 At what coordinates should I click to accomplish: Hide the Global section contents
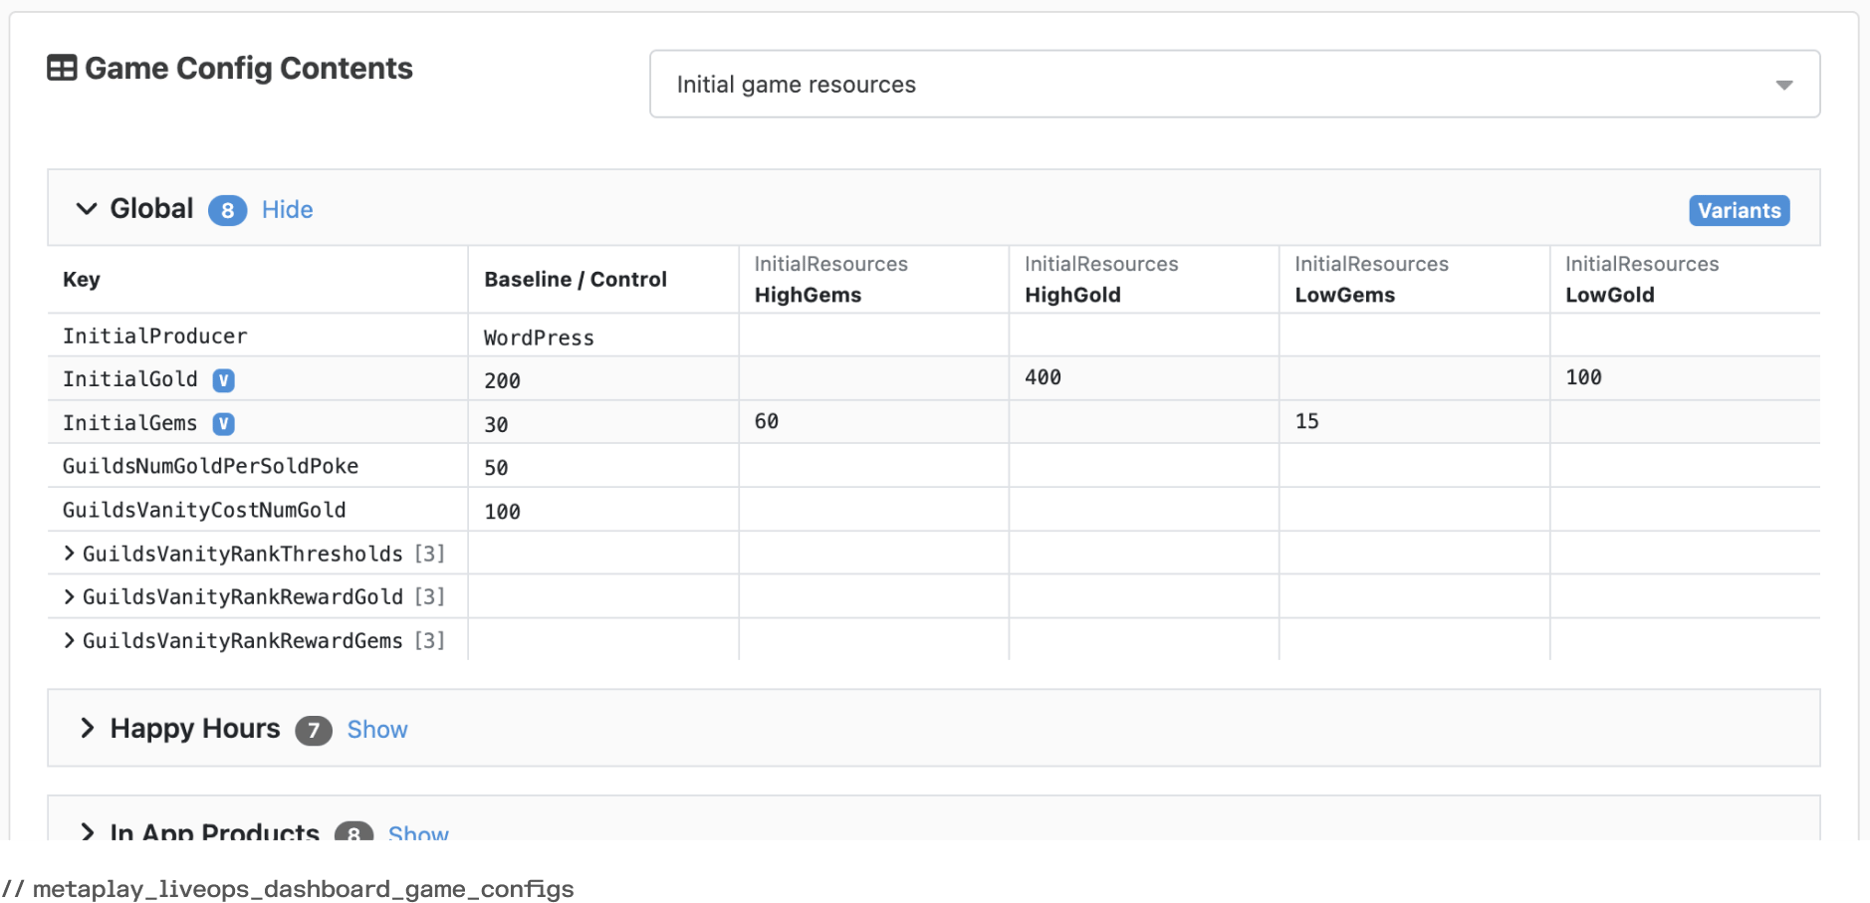point(287,209)
